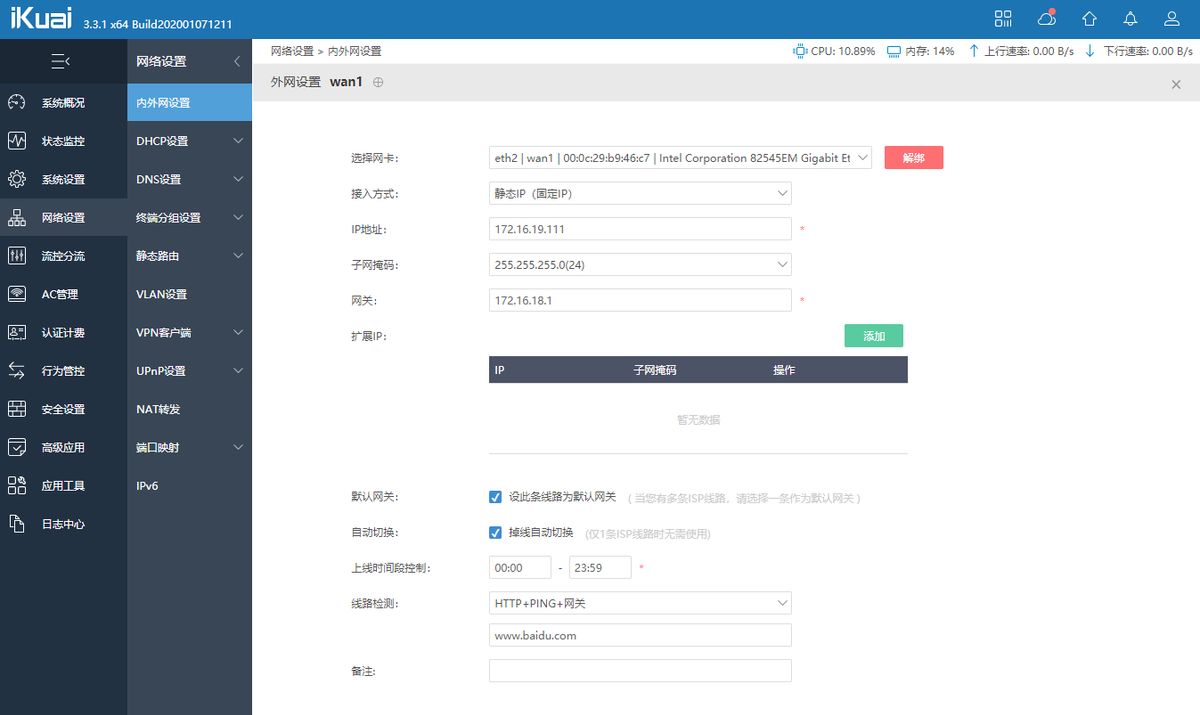
Task: Open NAT转发 menu item
Action: [x=189, y=409]
